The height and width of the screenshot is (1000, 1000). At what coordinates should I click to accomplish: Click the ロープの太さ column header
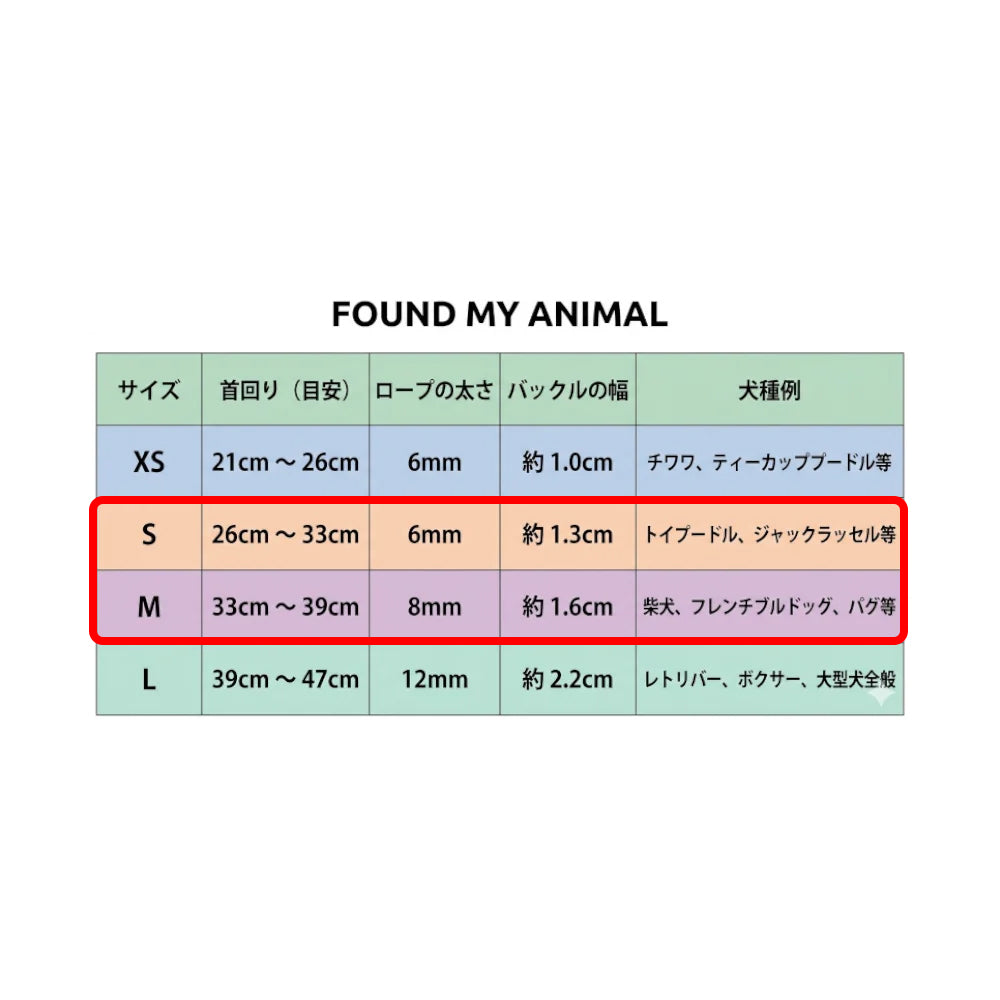(434, 389)
